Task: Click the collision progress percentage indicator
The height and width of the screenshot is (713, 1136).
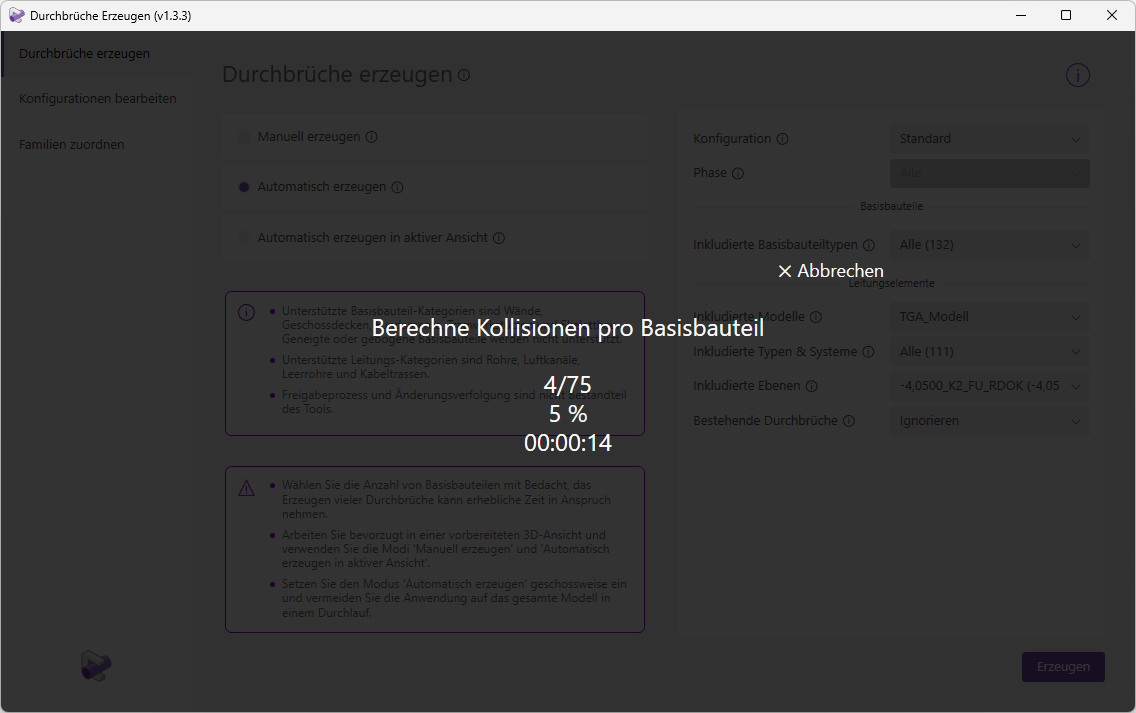Action: pos(567,413)
